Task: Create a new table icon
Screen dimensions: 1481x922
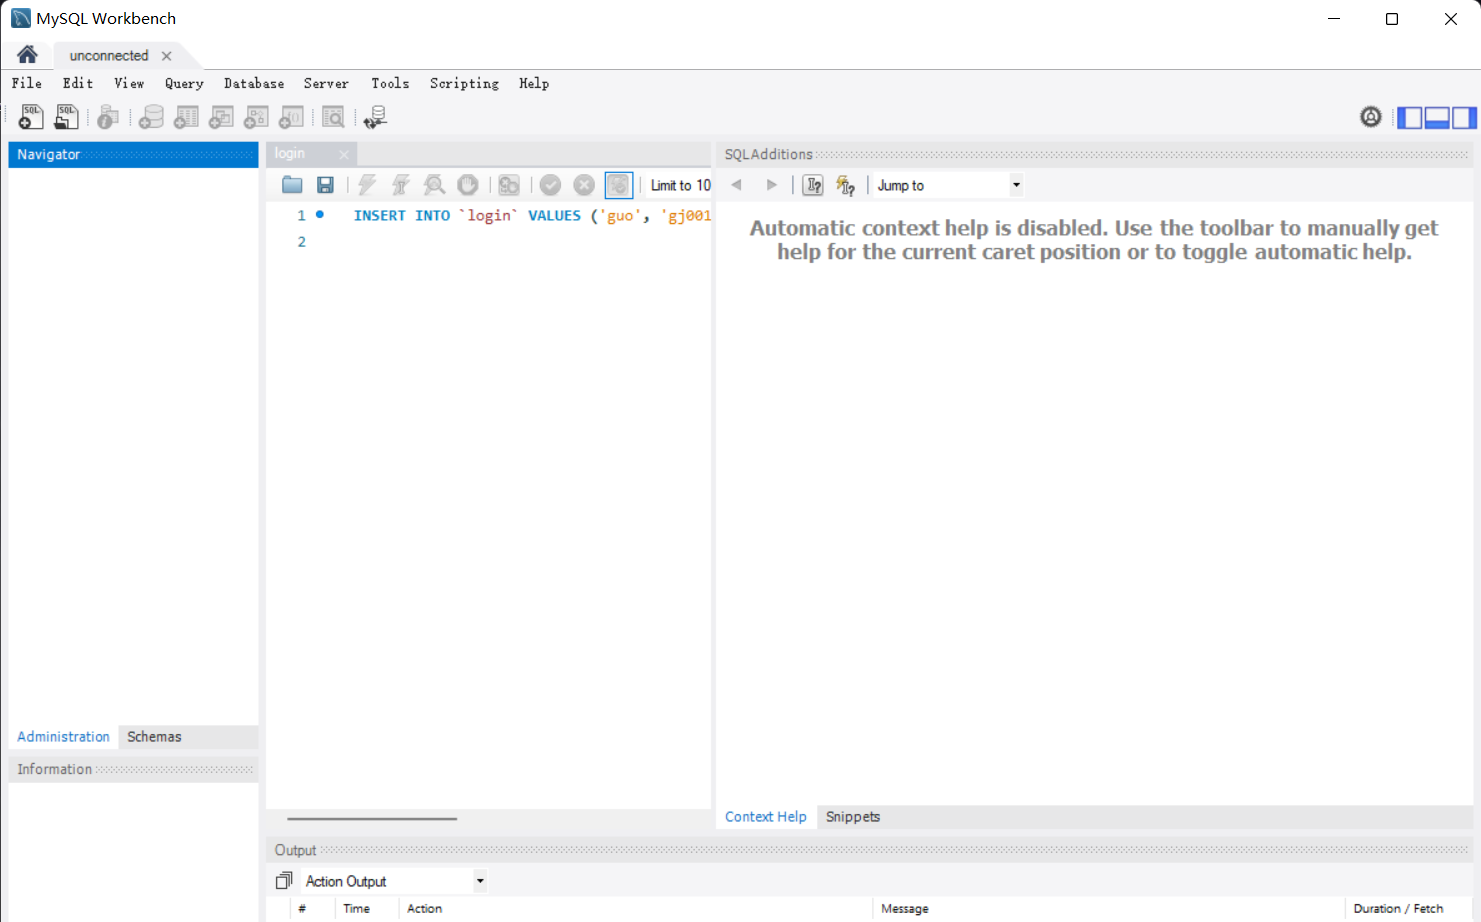Action: [186, 117]
